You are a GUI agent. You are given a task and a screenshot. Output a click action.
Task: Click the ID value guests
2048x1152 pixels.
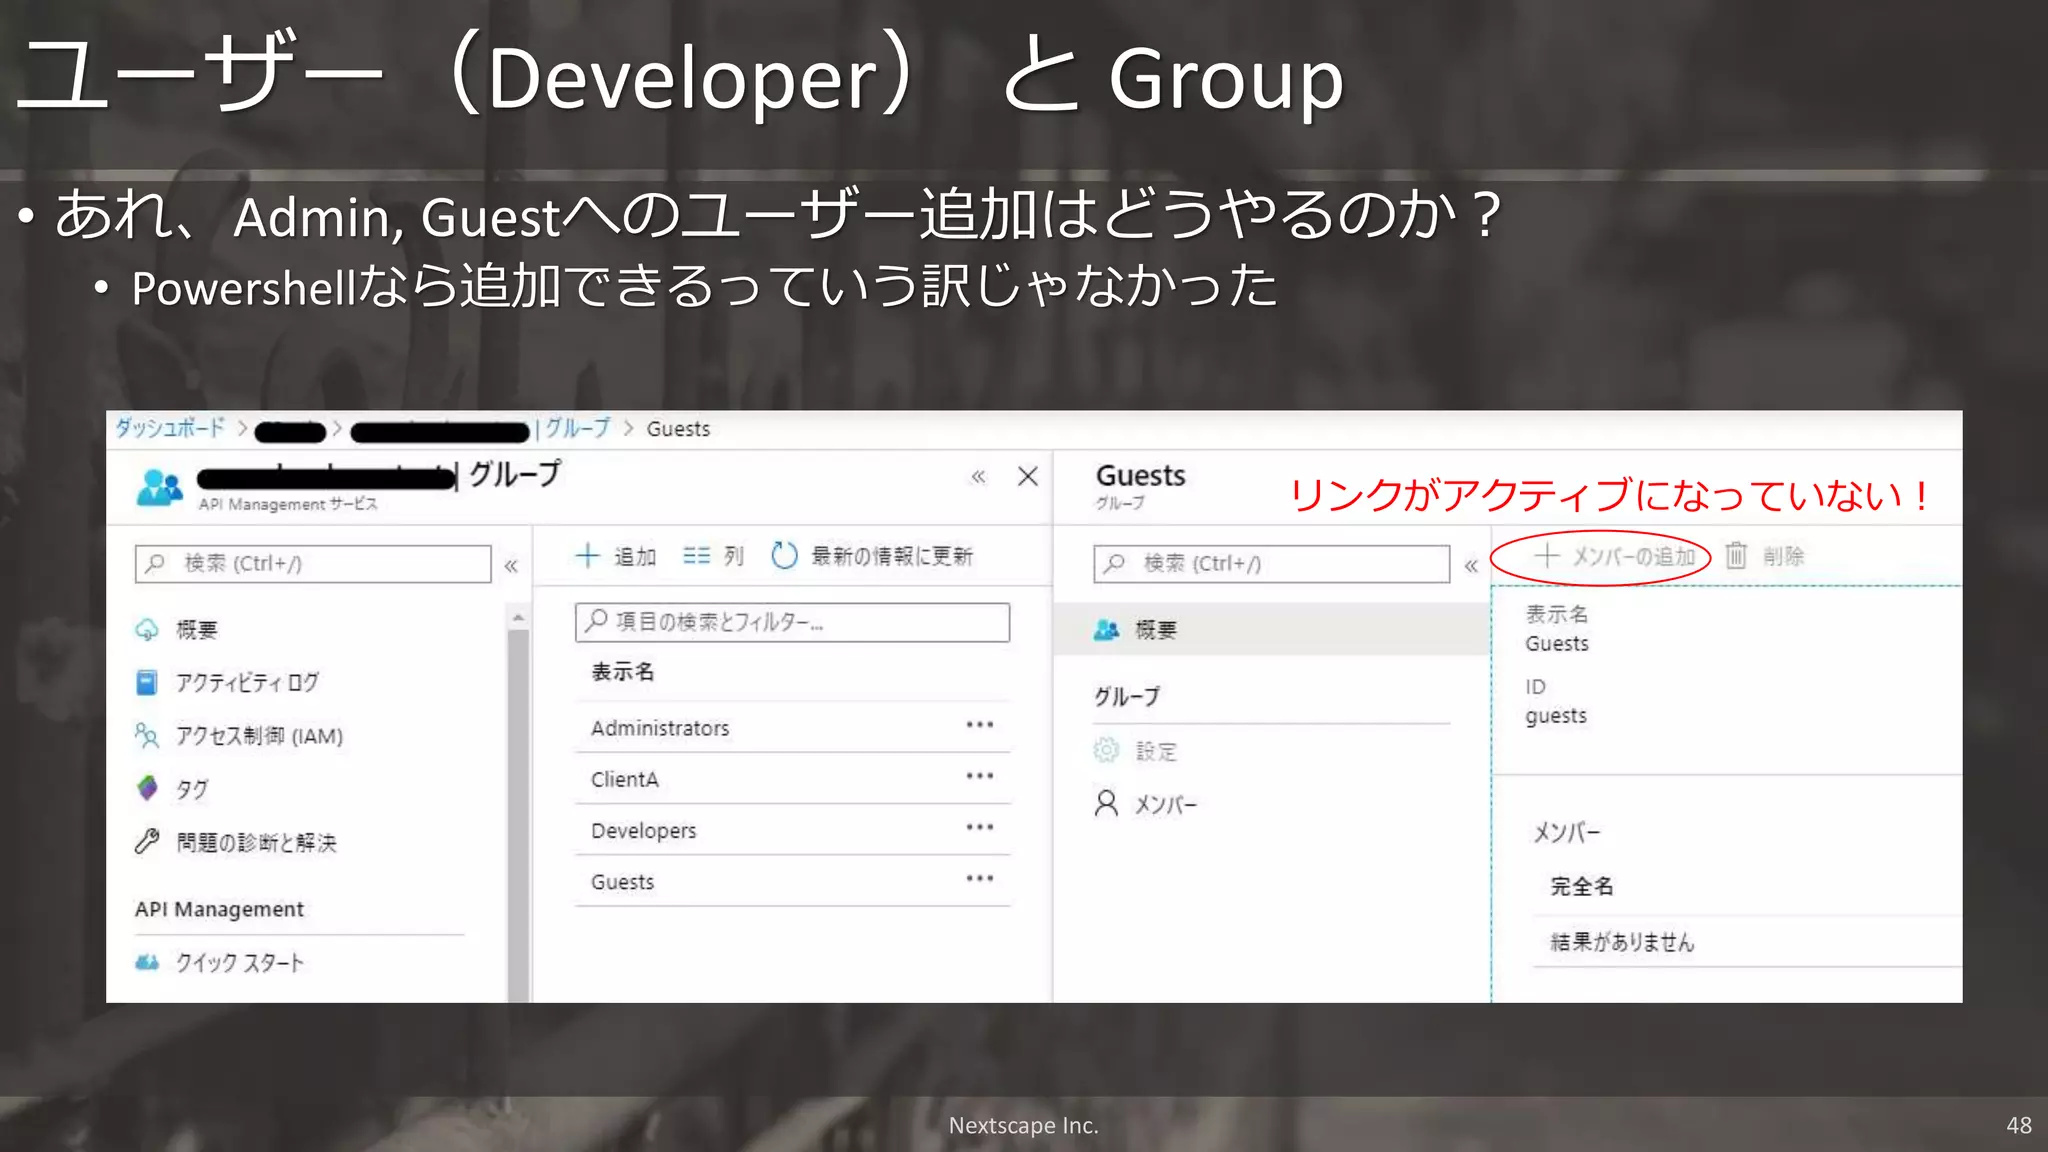(1556, 715)
